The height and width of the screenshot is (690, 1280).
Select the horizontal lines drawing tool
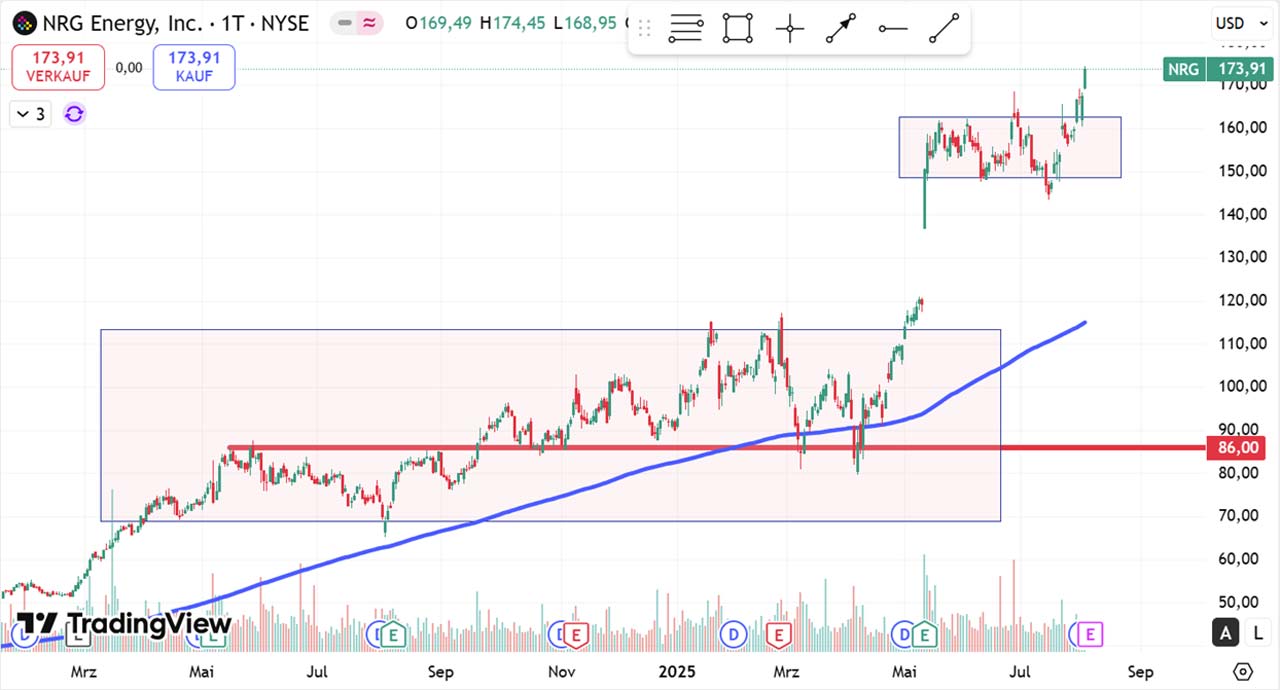(686, 29)
